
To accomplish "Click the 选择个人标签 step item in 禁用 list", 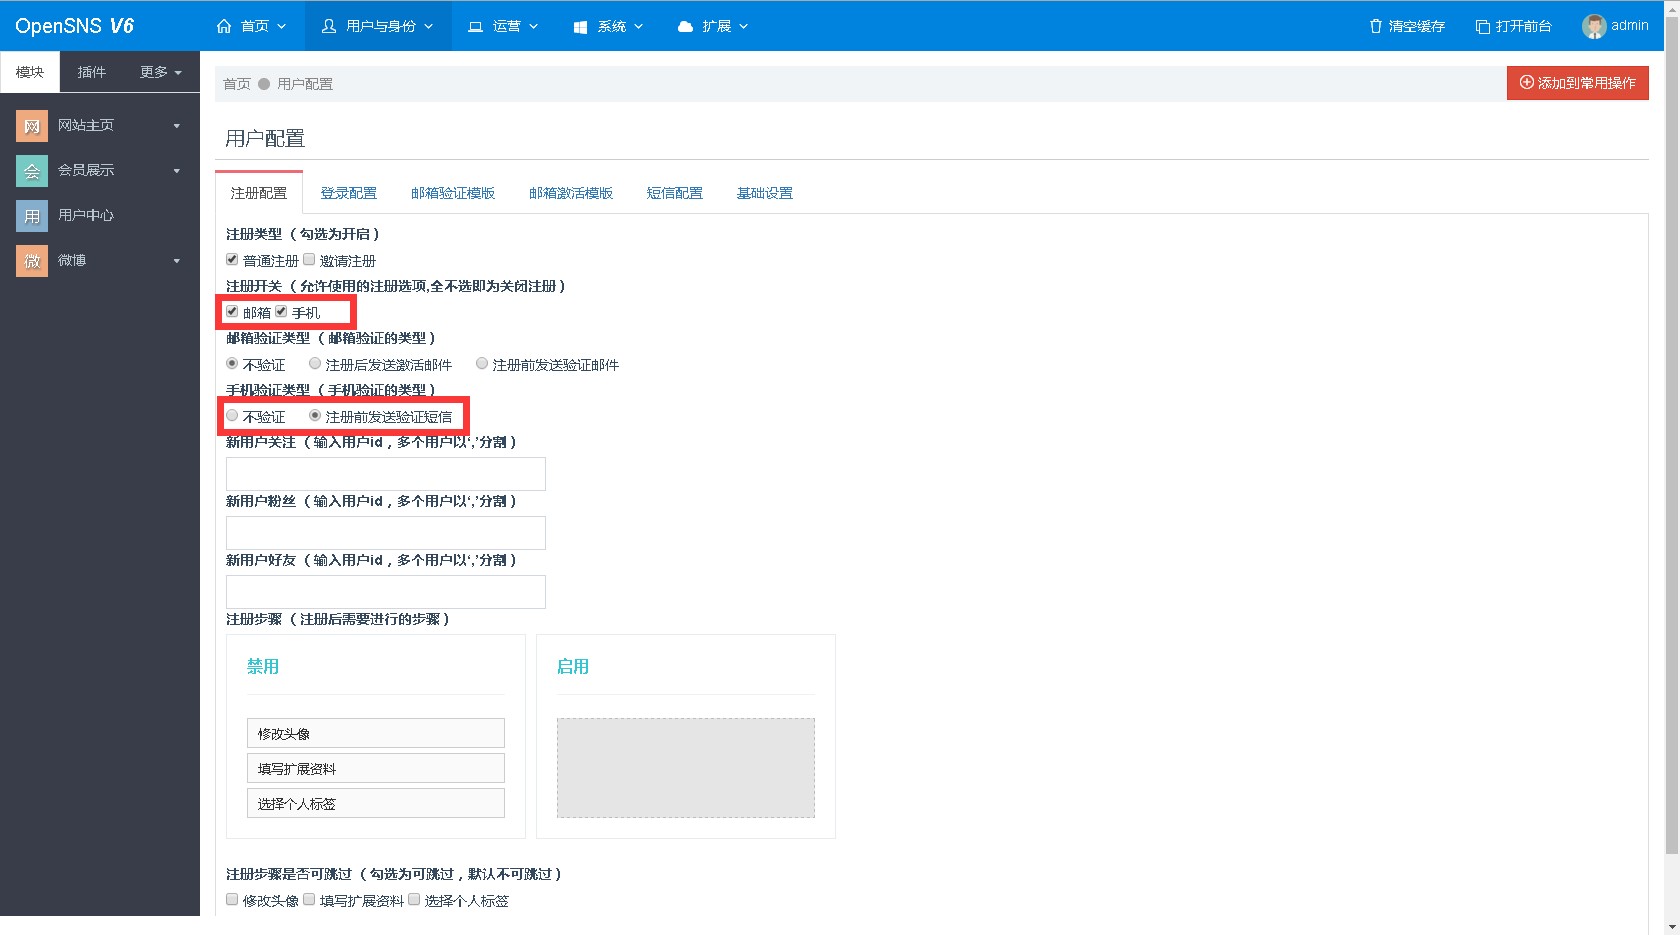I will click(x=376, y=803).
